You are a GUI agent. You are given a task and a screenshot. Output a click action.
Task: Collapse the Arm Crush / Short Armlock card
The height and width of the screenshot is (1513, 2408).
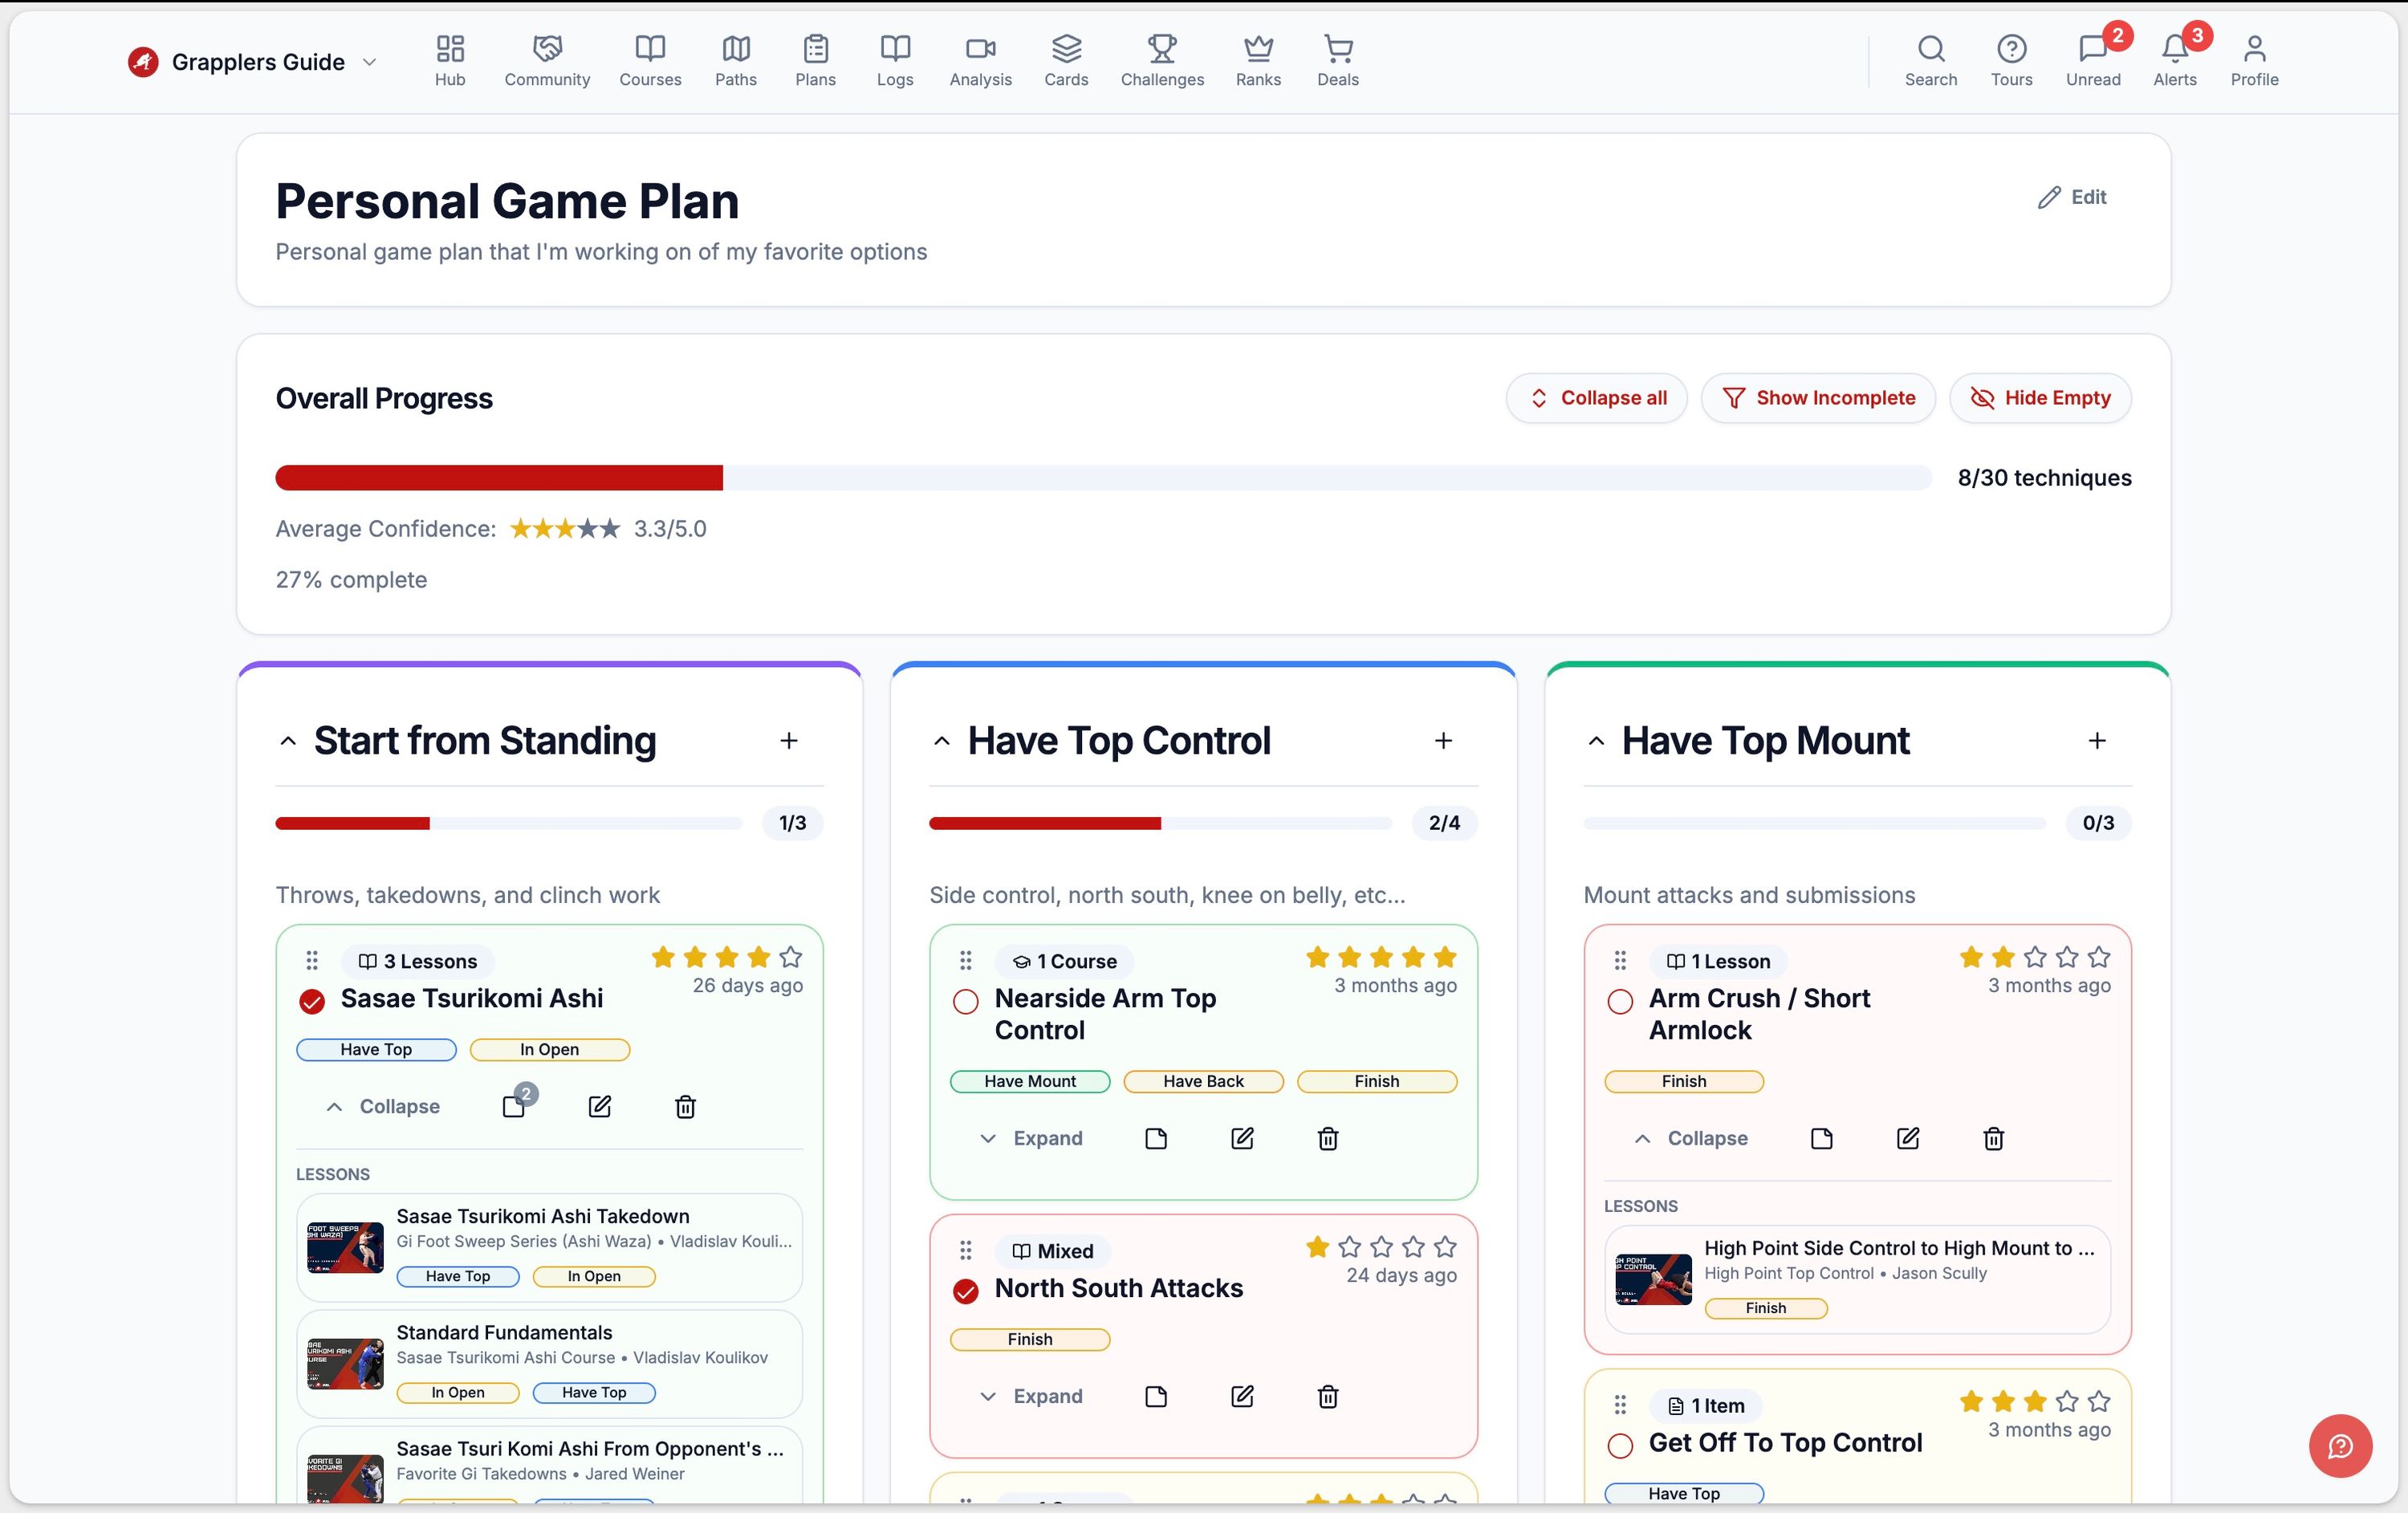pyautogui.click(x=1691, y=1138)
